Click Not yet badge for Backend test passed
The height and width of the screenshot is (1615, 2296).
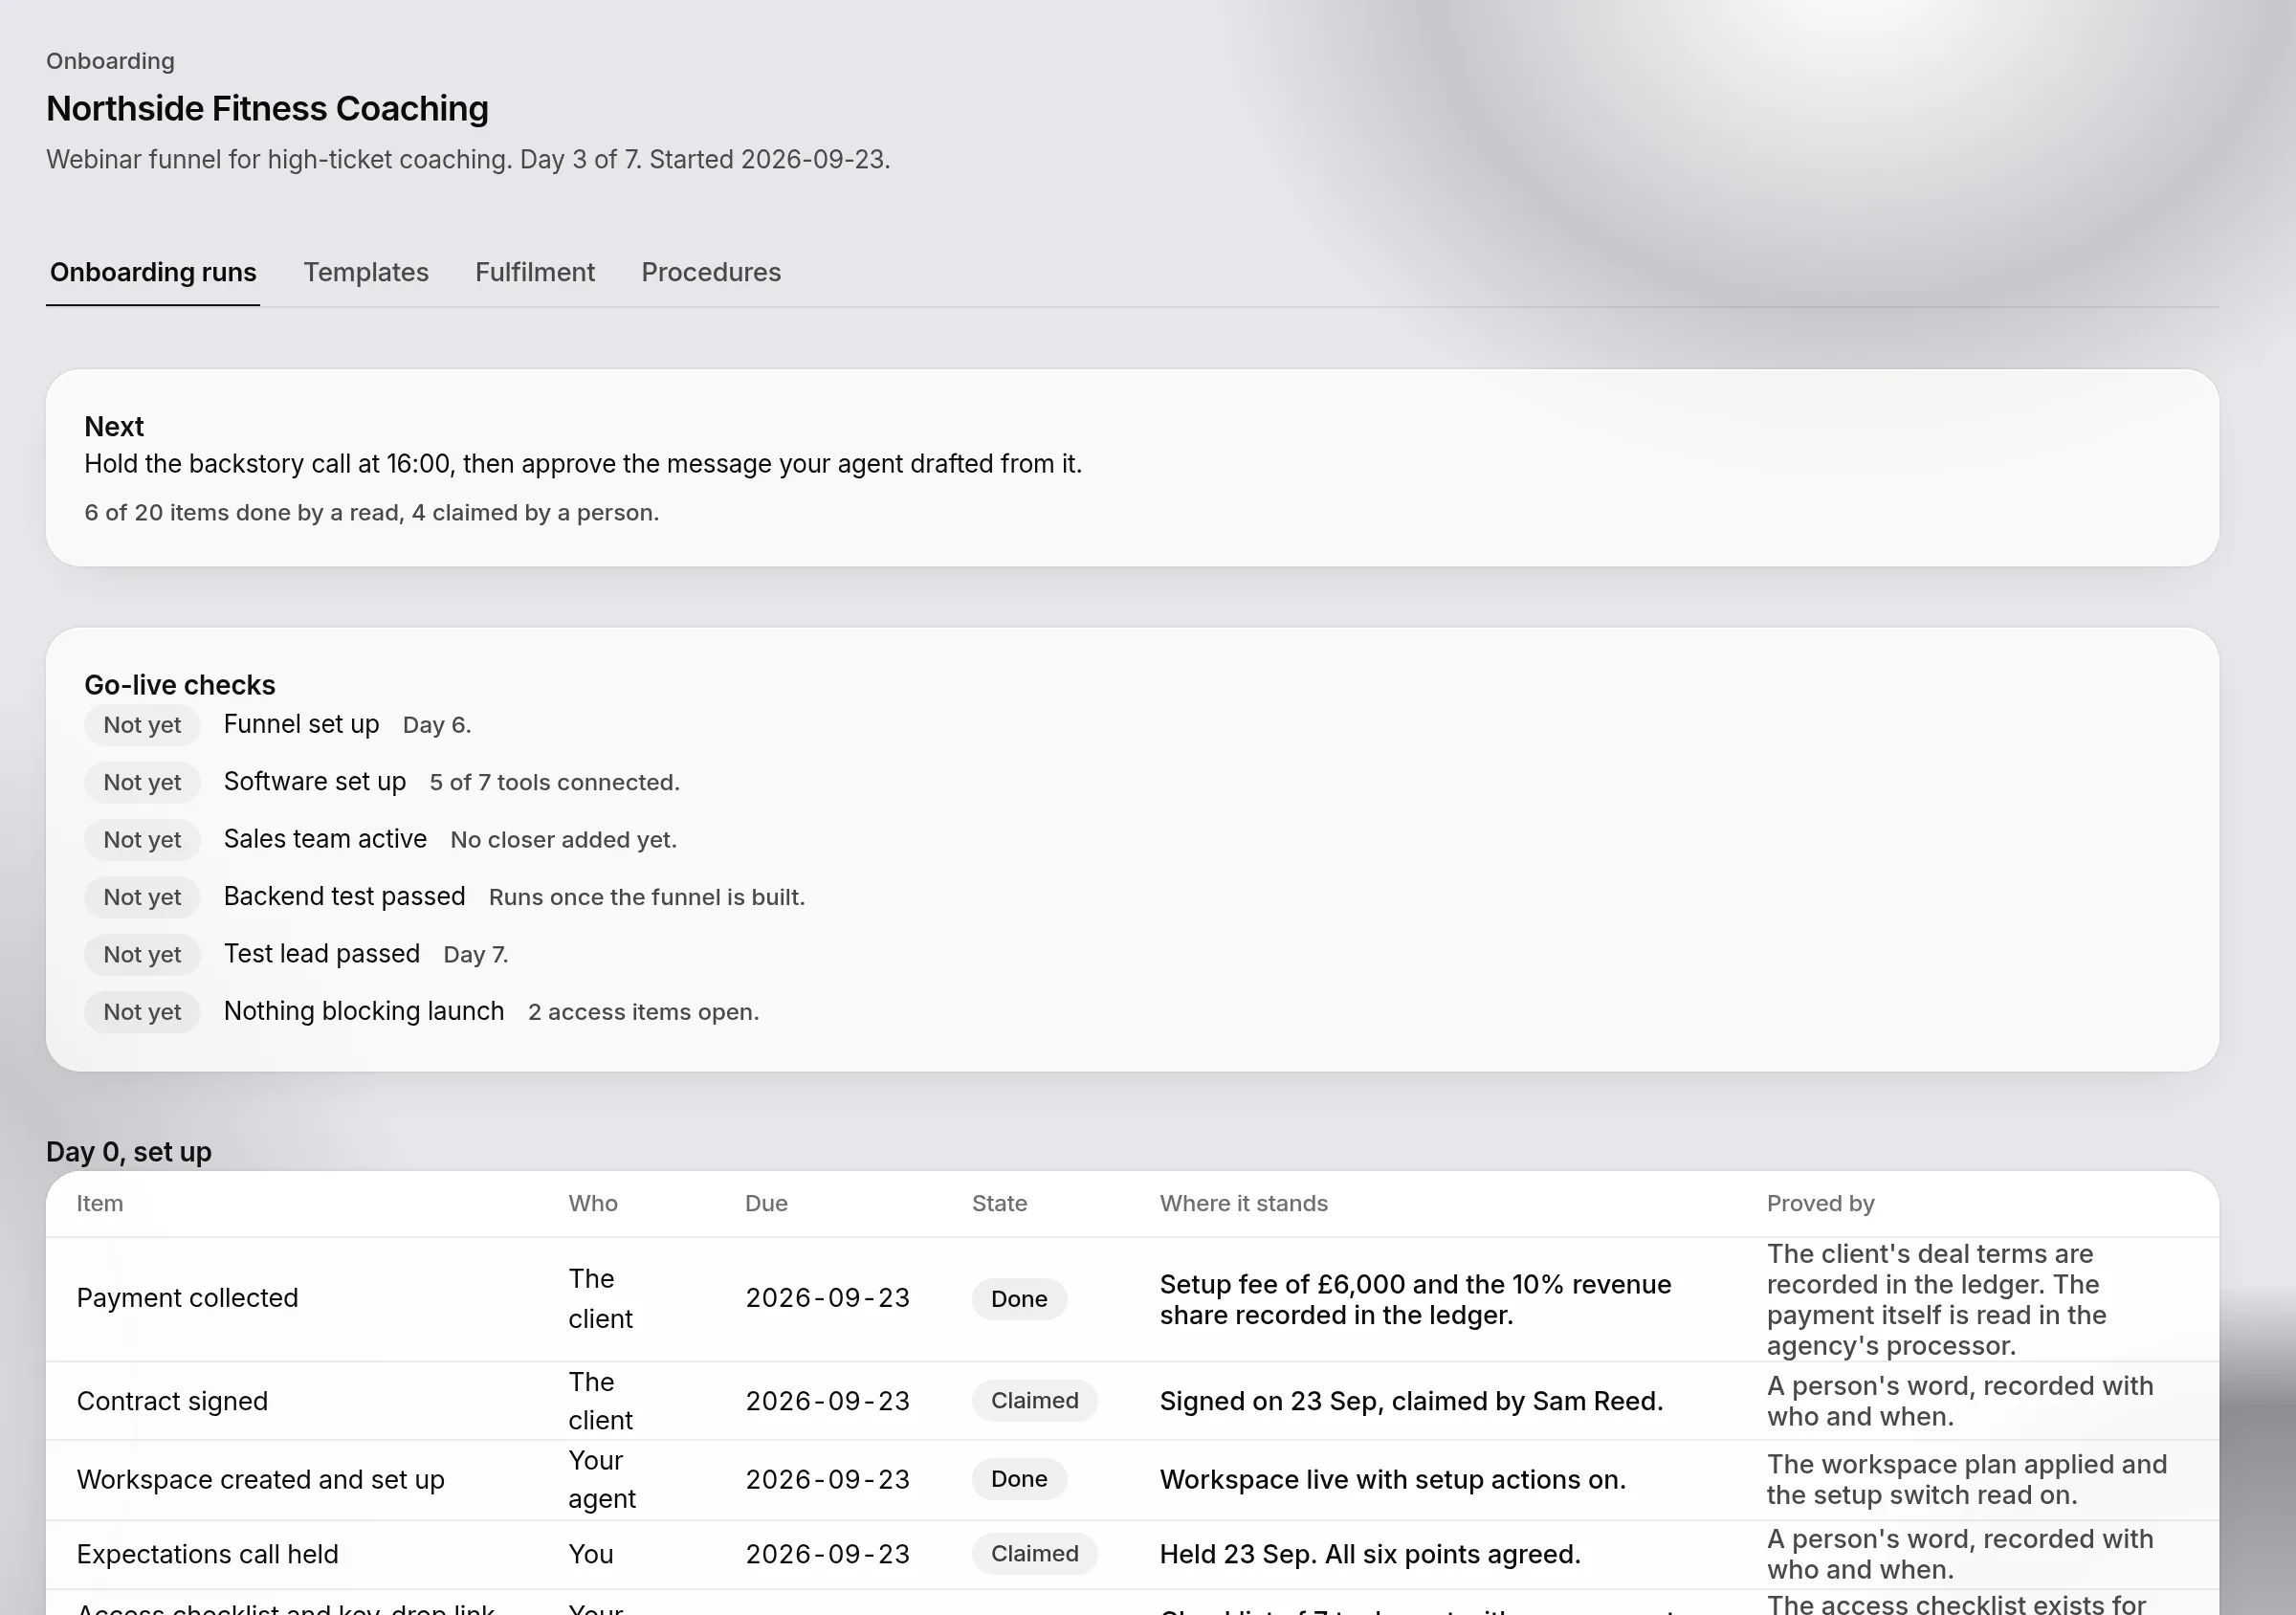pos(142,897)
